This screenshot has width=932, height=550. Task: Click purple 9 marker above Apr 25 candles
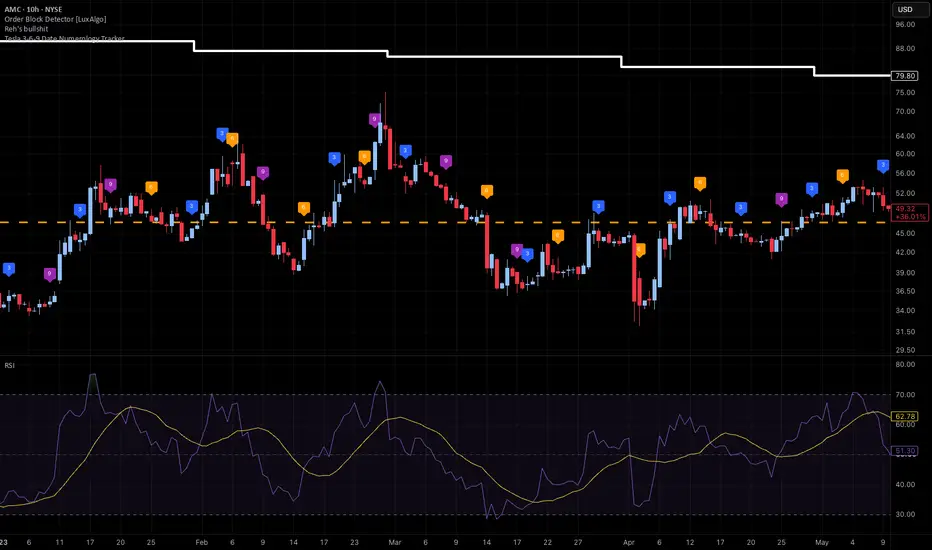coord(782,200)
